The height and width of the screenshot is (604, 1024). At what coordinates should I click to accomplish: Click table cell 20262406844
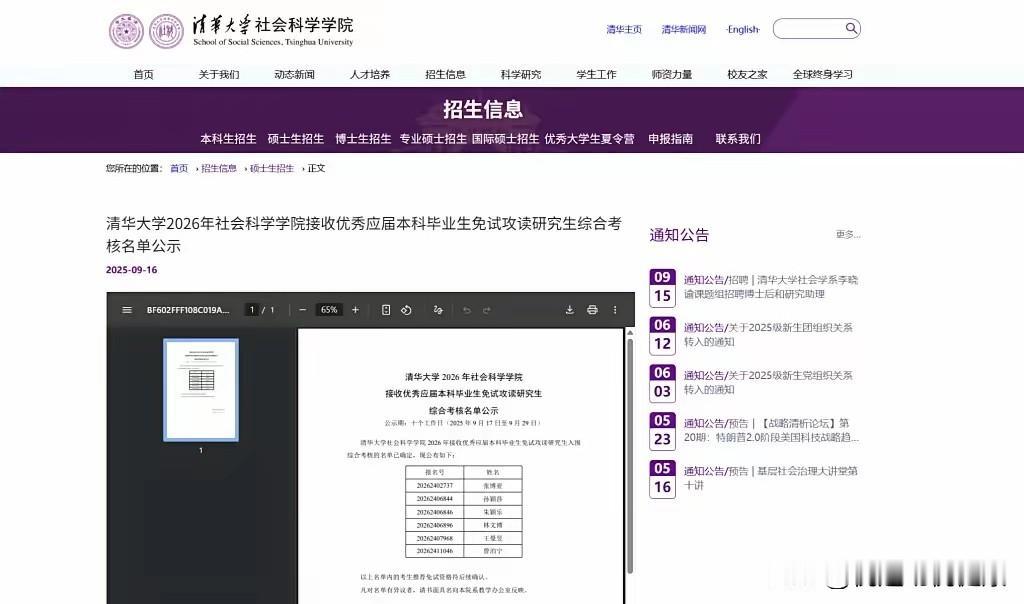(434, 499)
